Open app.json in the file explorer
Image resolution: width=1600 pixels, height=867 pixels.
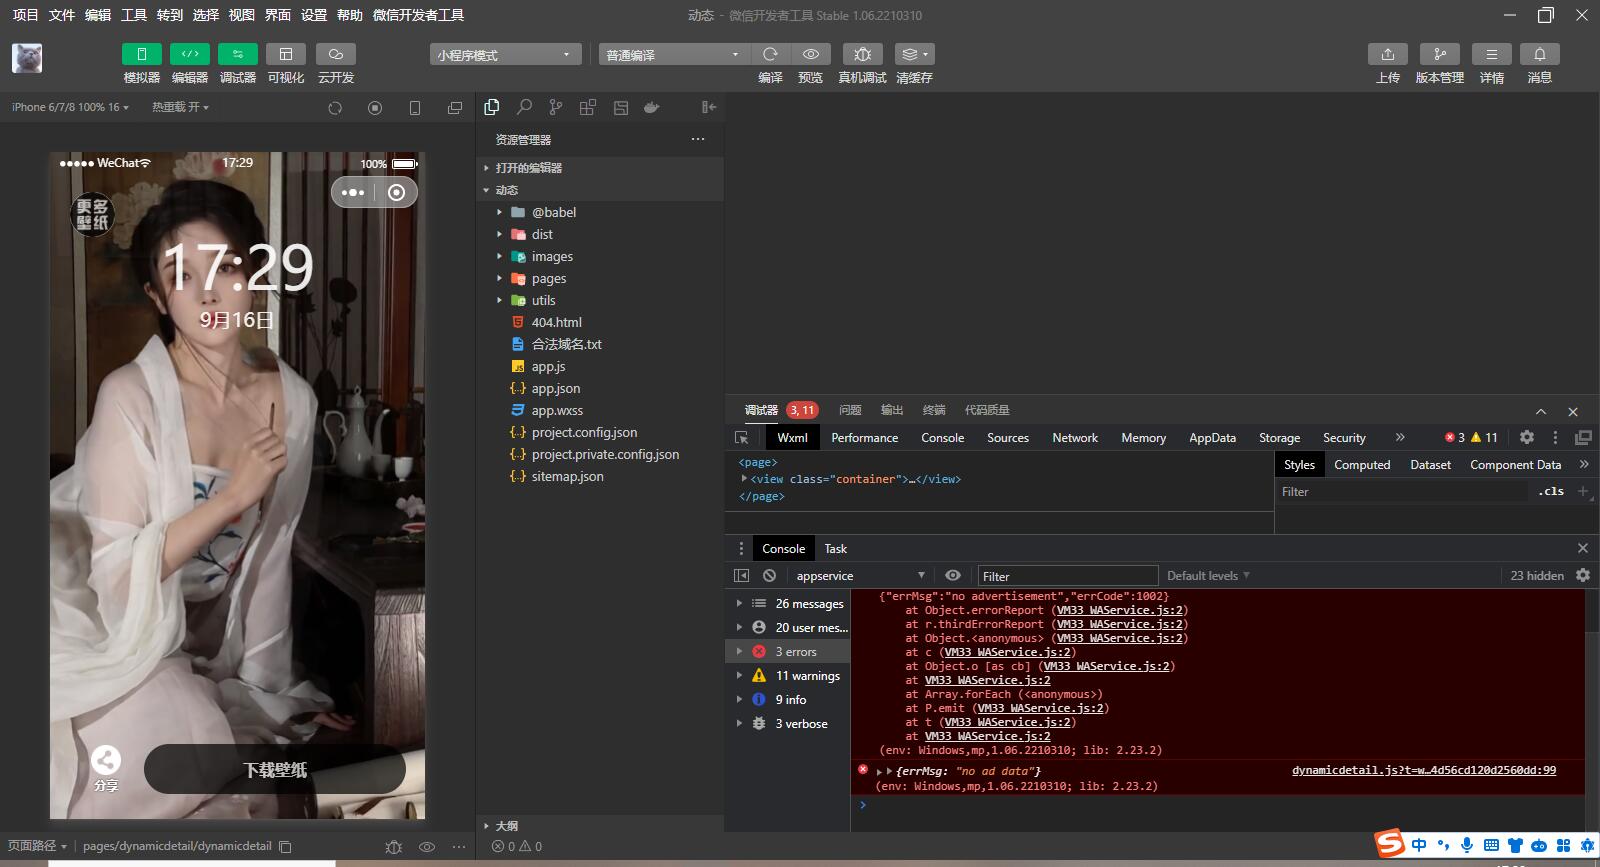point(556,389)
